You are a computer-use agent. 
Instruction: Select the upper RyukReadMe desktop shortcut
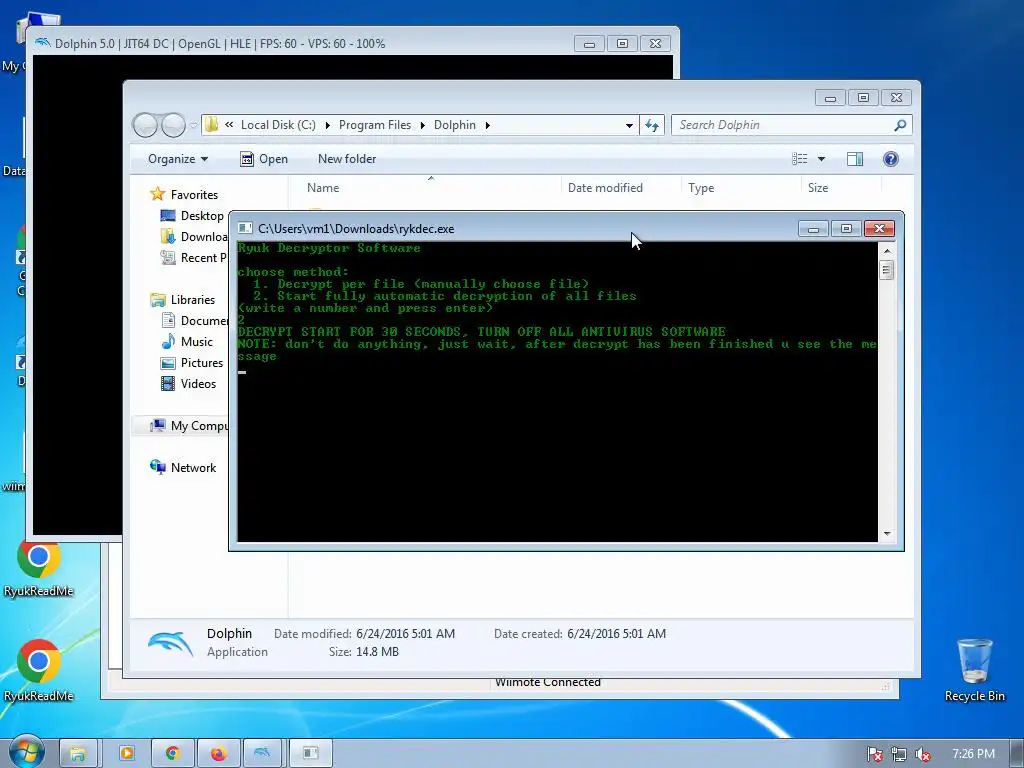39,567
